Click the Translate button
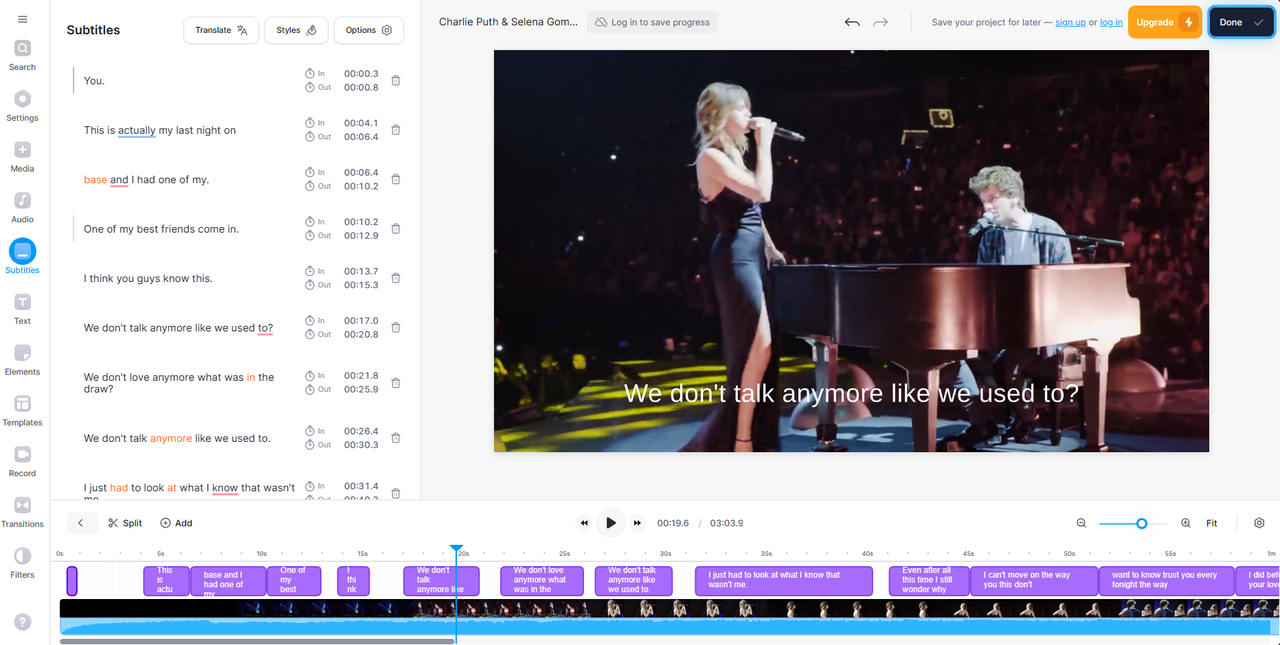Viewport: 1280px width, 645px height. point(221,30)
